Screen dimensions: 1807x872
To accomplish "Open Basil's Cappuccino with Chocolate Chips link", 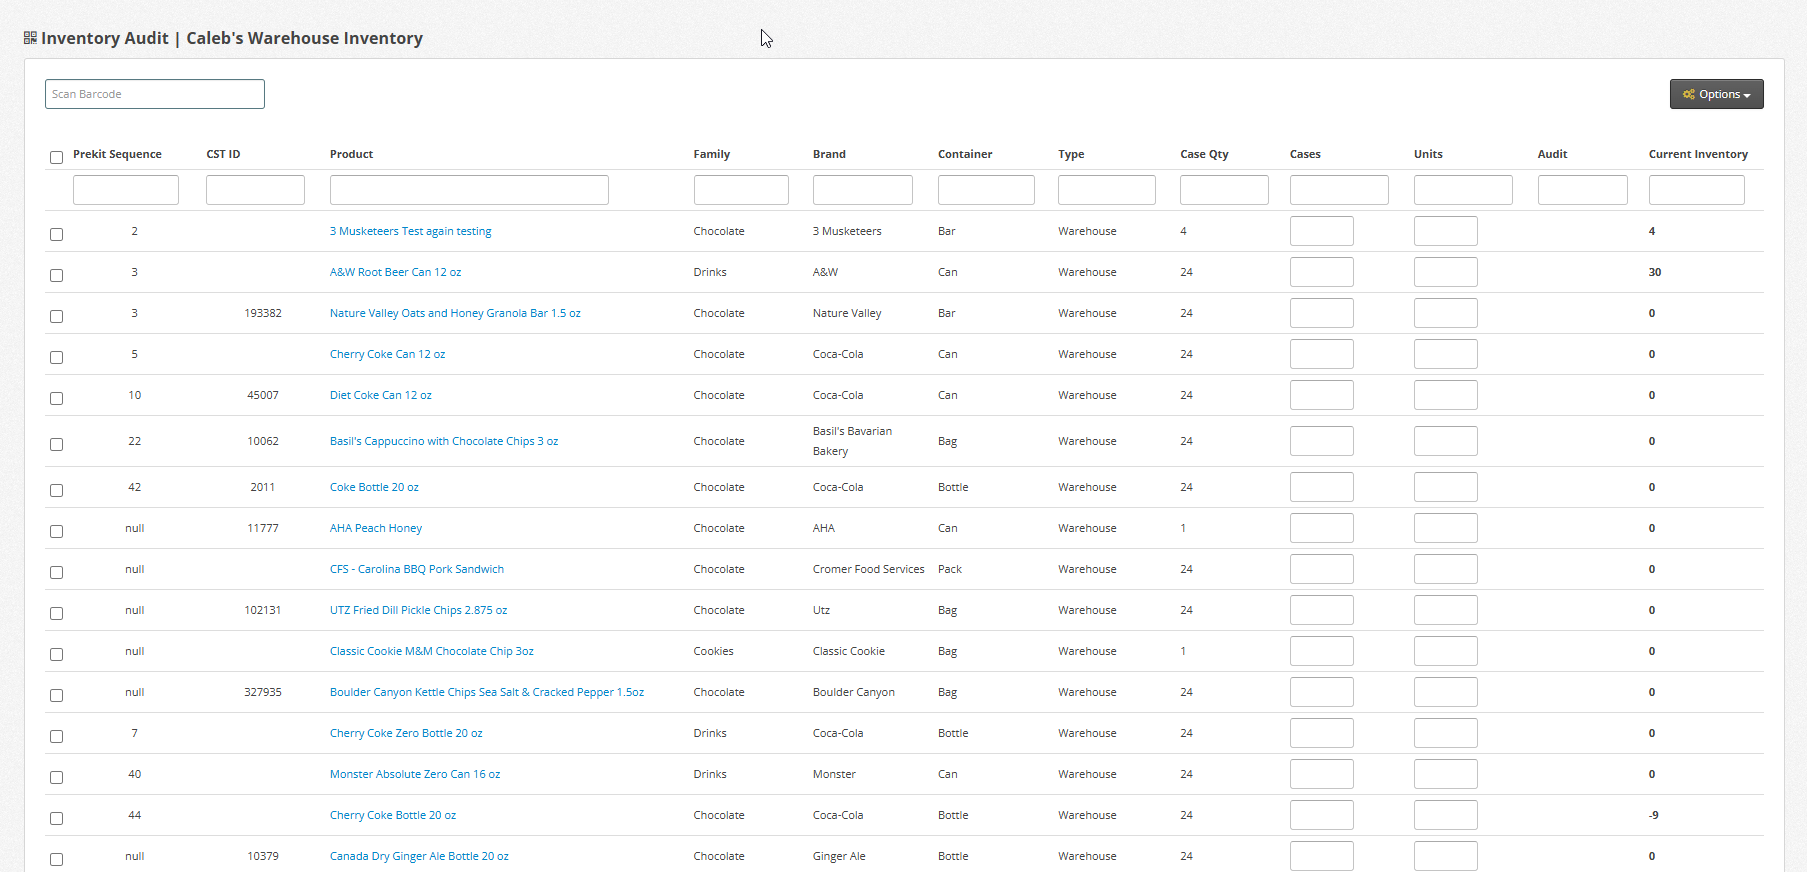I will (x=444, y=441).
